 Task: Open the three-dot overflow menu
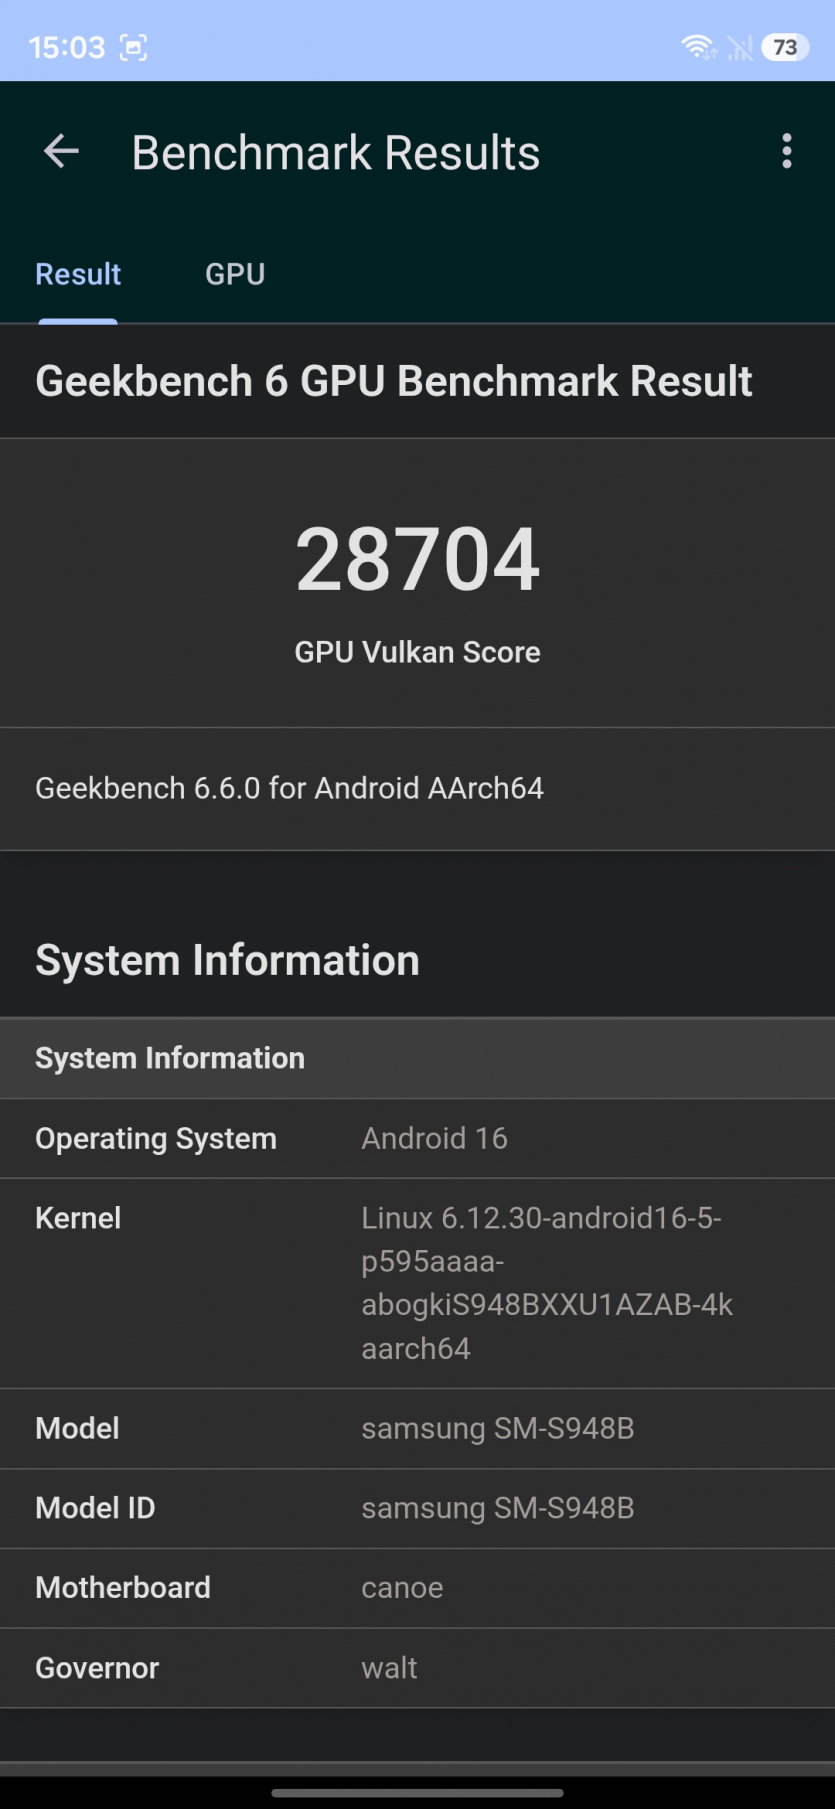tap(787, 152)
